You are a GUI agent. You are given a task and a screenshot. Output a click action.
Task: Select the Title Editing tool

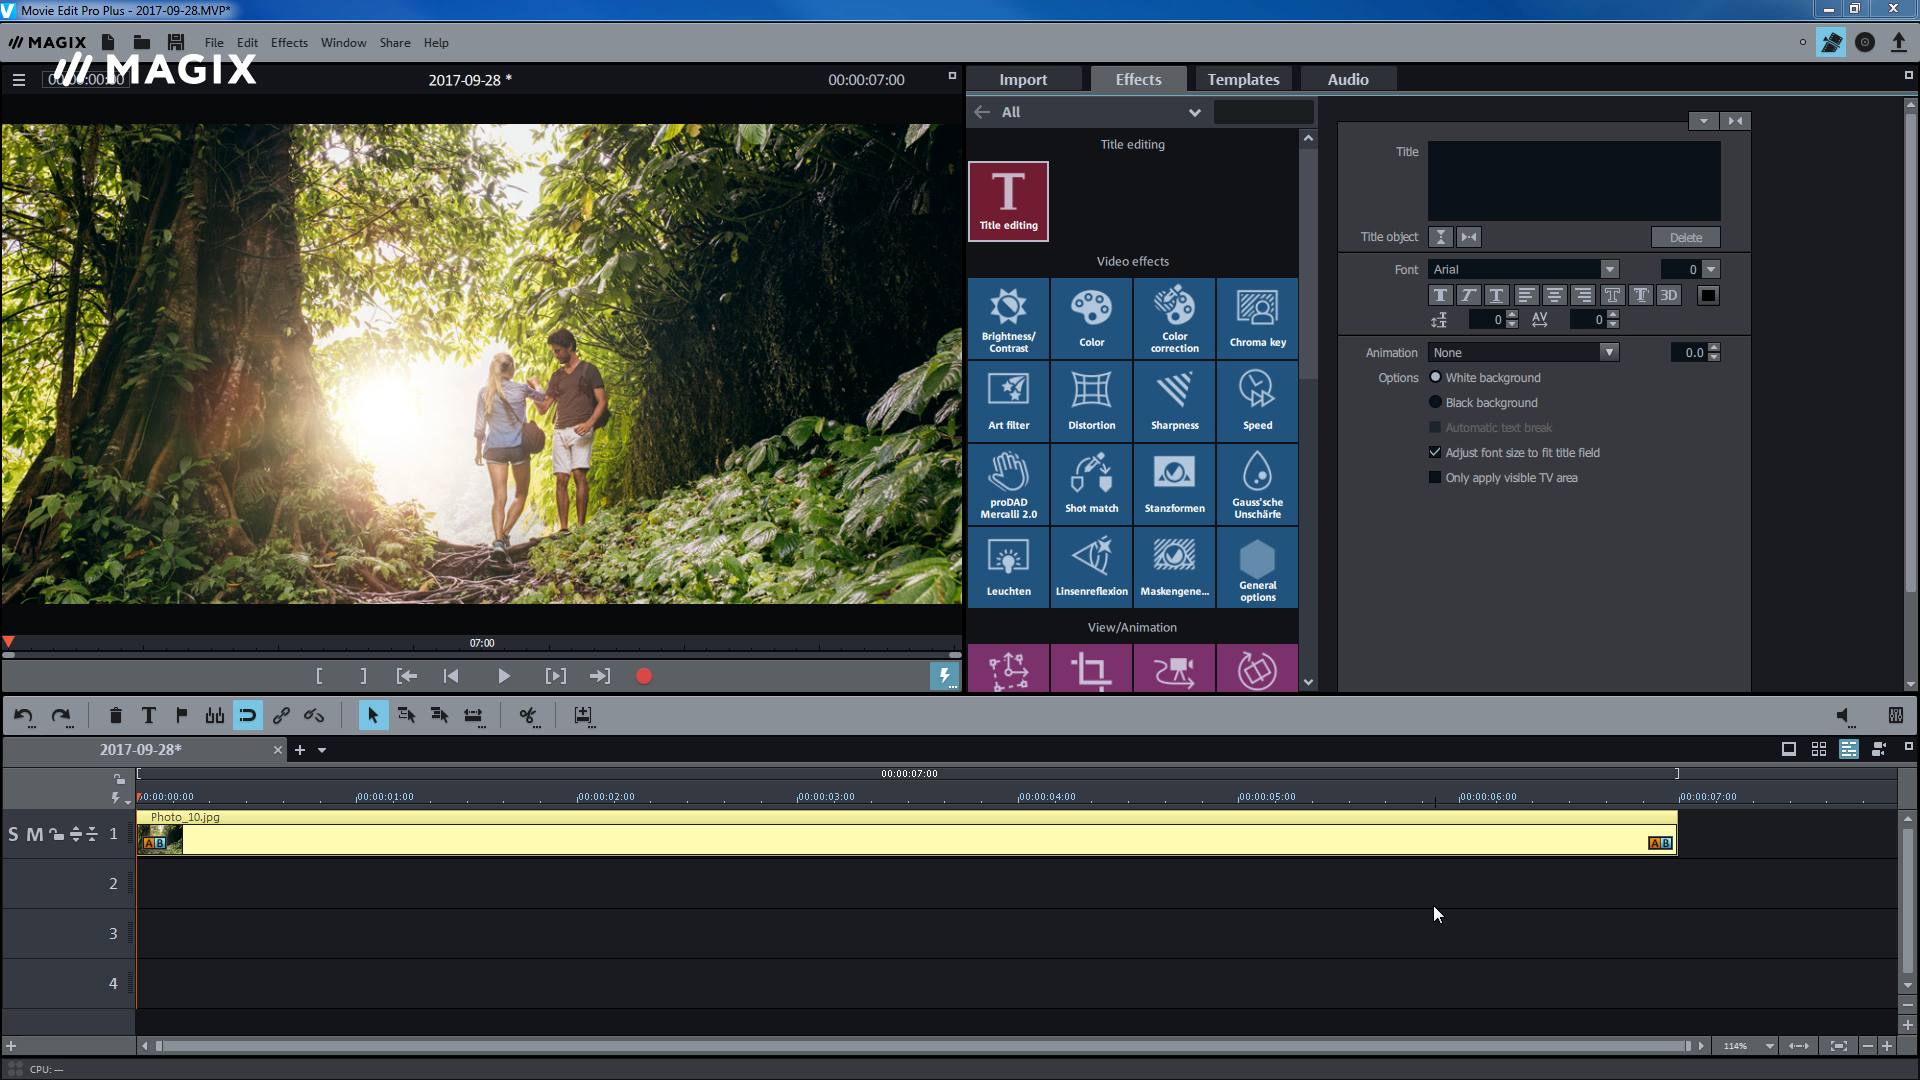(1007, 199)
